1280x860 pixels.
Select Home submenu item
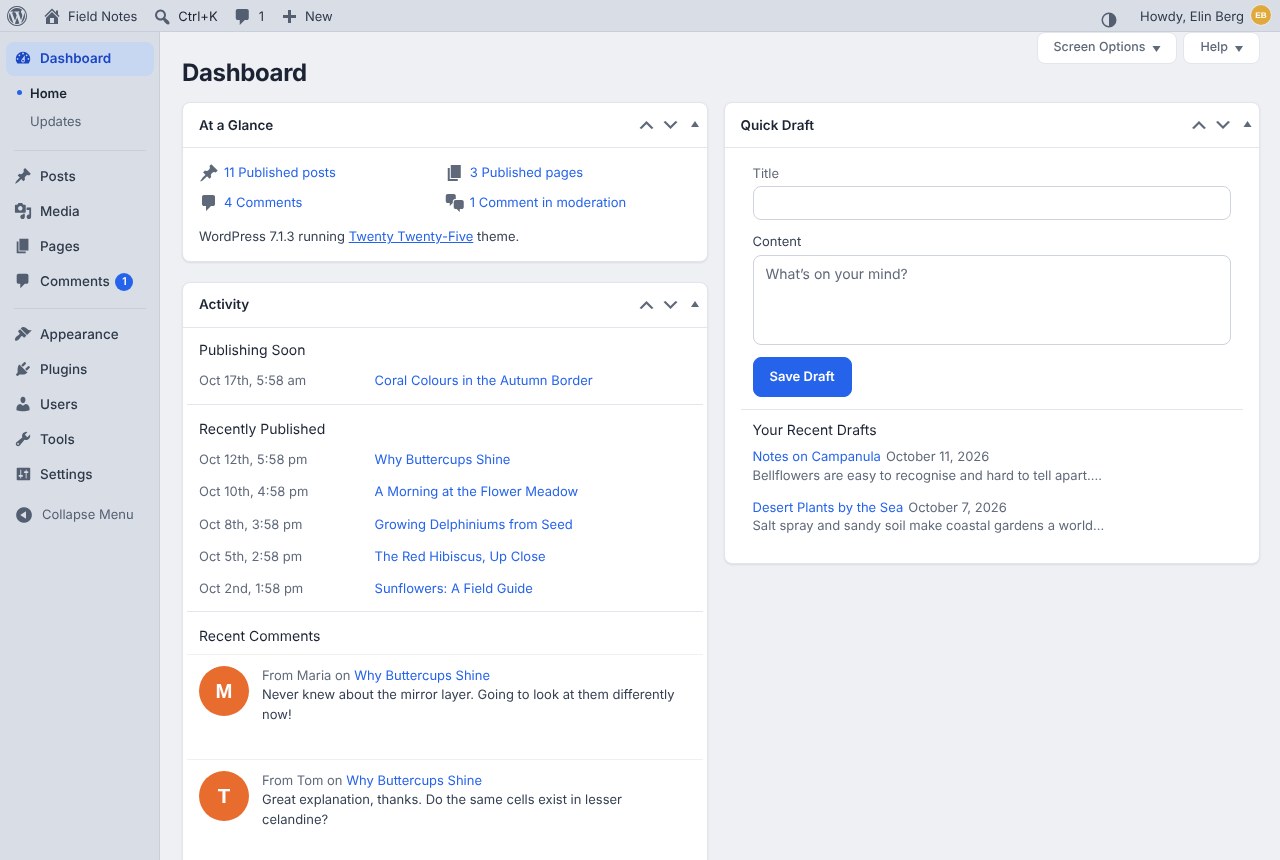point(48,93)
